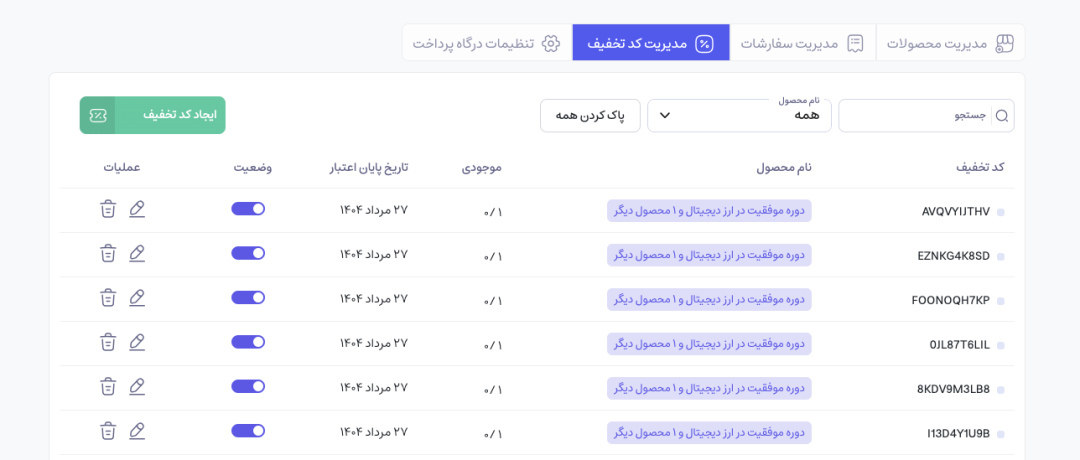
Task: Disable status toggle for code AVQVYIJTHV
Action: 248,209
